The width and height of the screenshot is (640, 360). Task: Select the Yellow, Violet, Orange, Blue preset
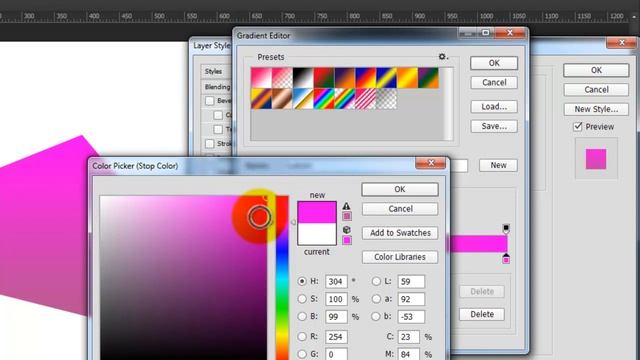pos(261,99)
